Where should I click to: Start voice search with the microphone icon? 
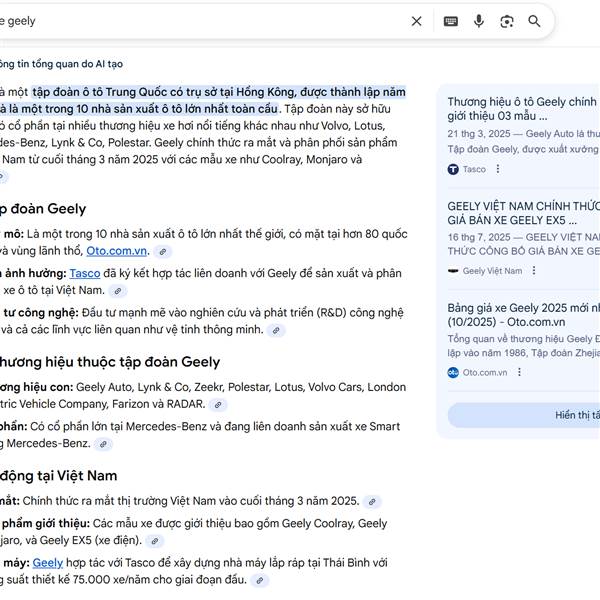[x=479, y=21]
